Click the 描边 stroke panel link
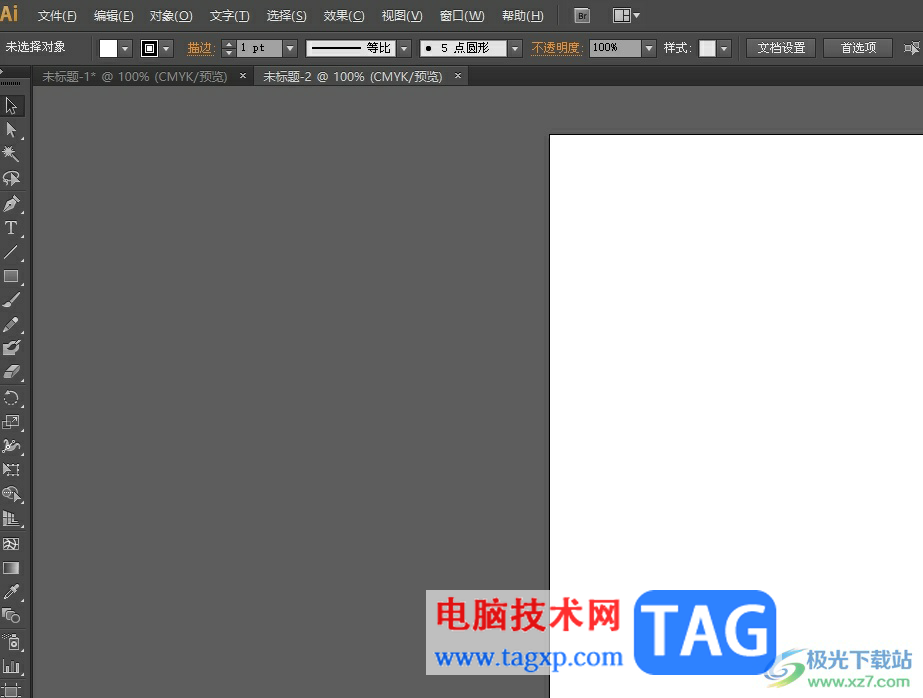The height and width of the screenshot is (698, 923). [201, 48]
